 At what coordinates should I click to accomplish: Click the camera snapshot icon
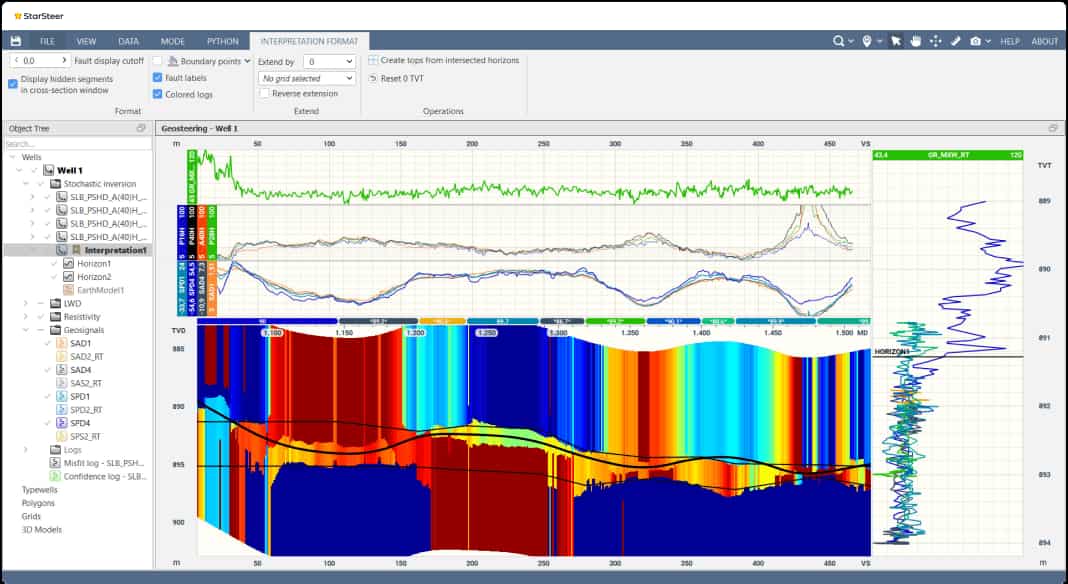pos(976,41)
